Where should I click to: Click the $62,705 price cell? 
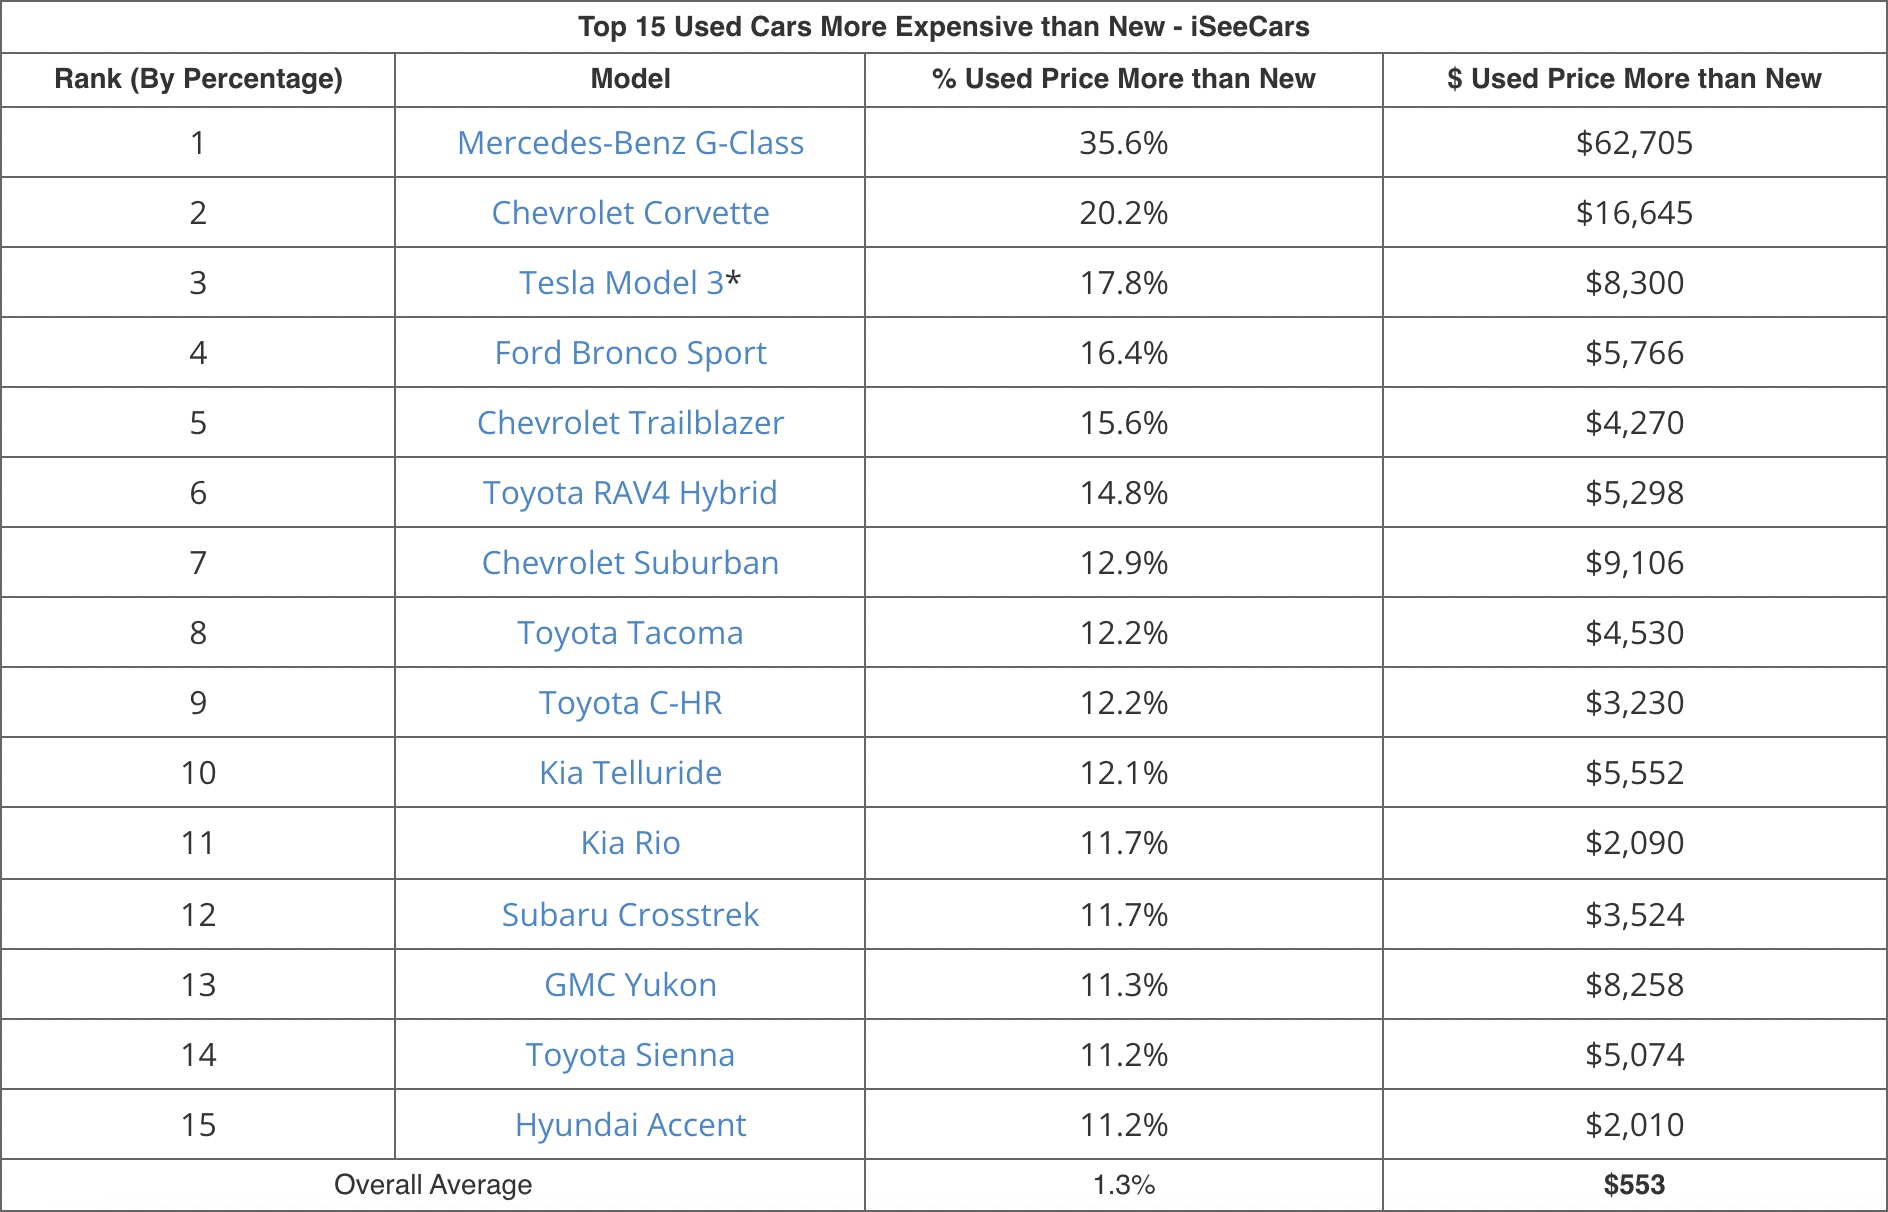tap(1634, 143)
